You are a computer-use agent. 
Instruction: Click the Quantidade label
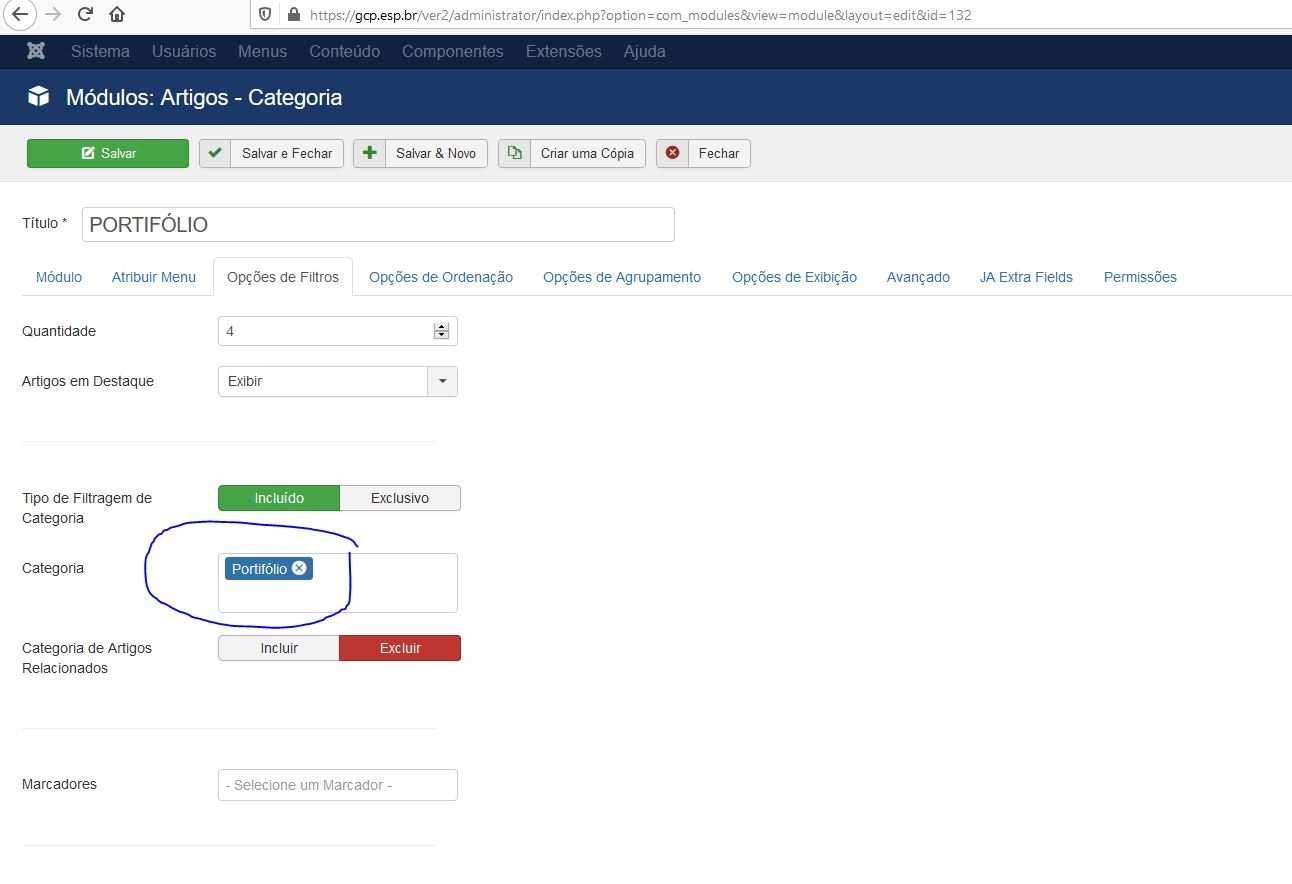pos(59,331)
